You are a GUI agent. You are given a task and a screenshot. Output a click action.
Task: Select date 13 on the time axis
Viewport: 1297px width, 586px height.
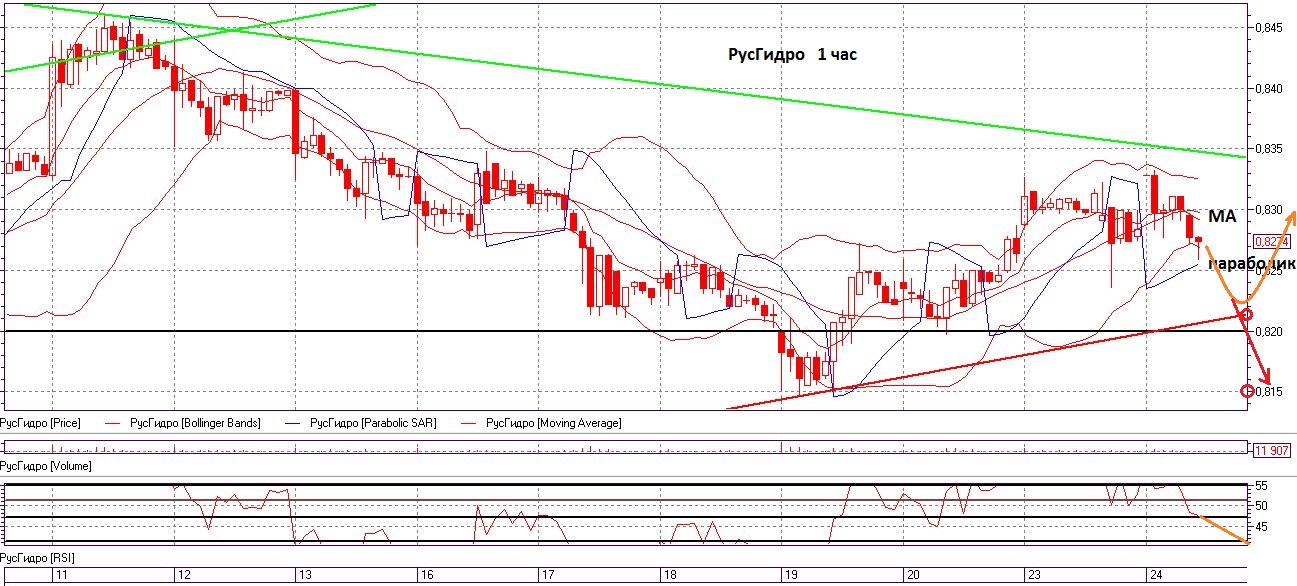coord(305,576)
